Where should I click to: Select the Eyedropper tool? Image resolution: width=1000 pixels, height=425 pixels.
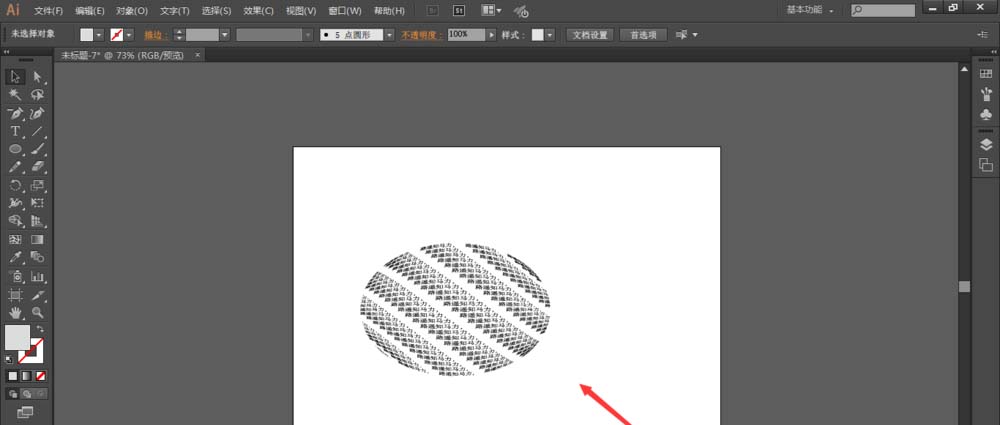coord(15,258)
